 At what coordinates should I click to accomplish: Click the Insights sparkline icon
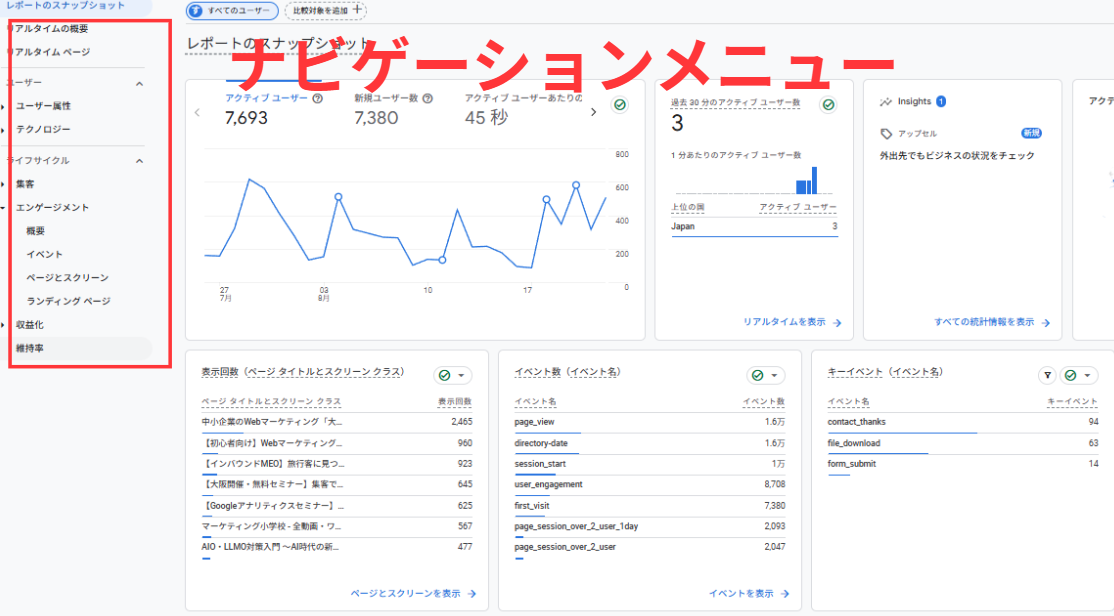885,102
